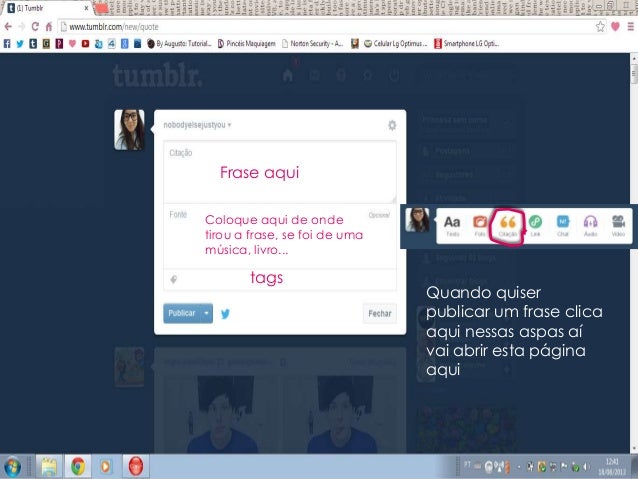Open the pink heart bookmark

pos(72,44)
